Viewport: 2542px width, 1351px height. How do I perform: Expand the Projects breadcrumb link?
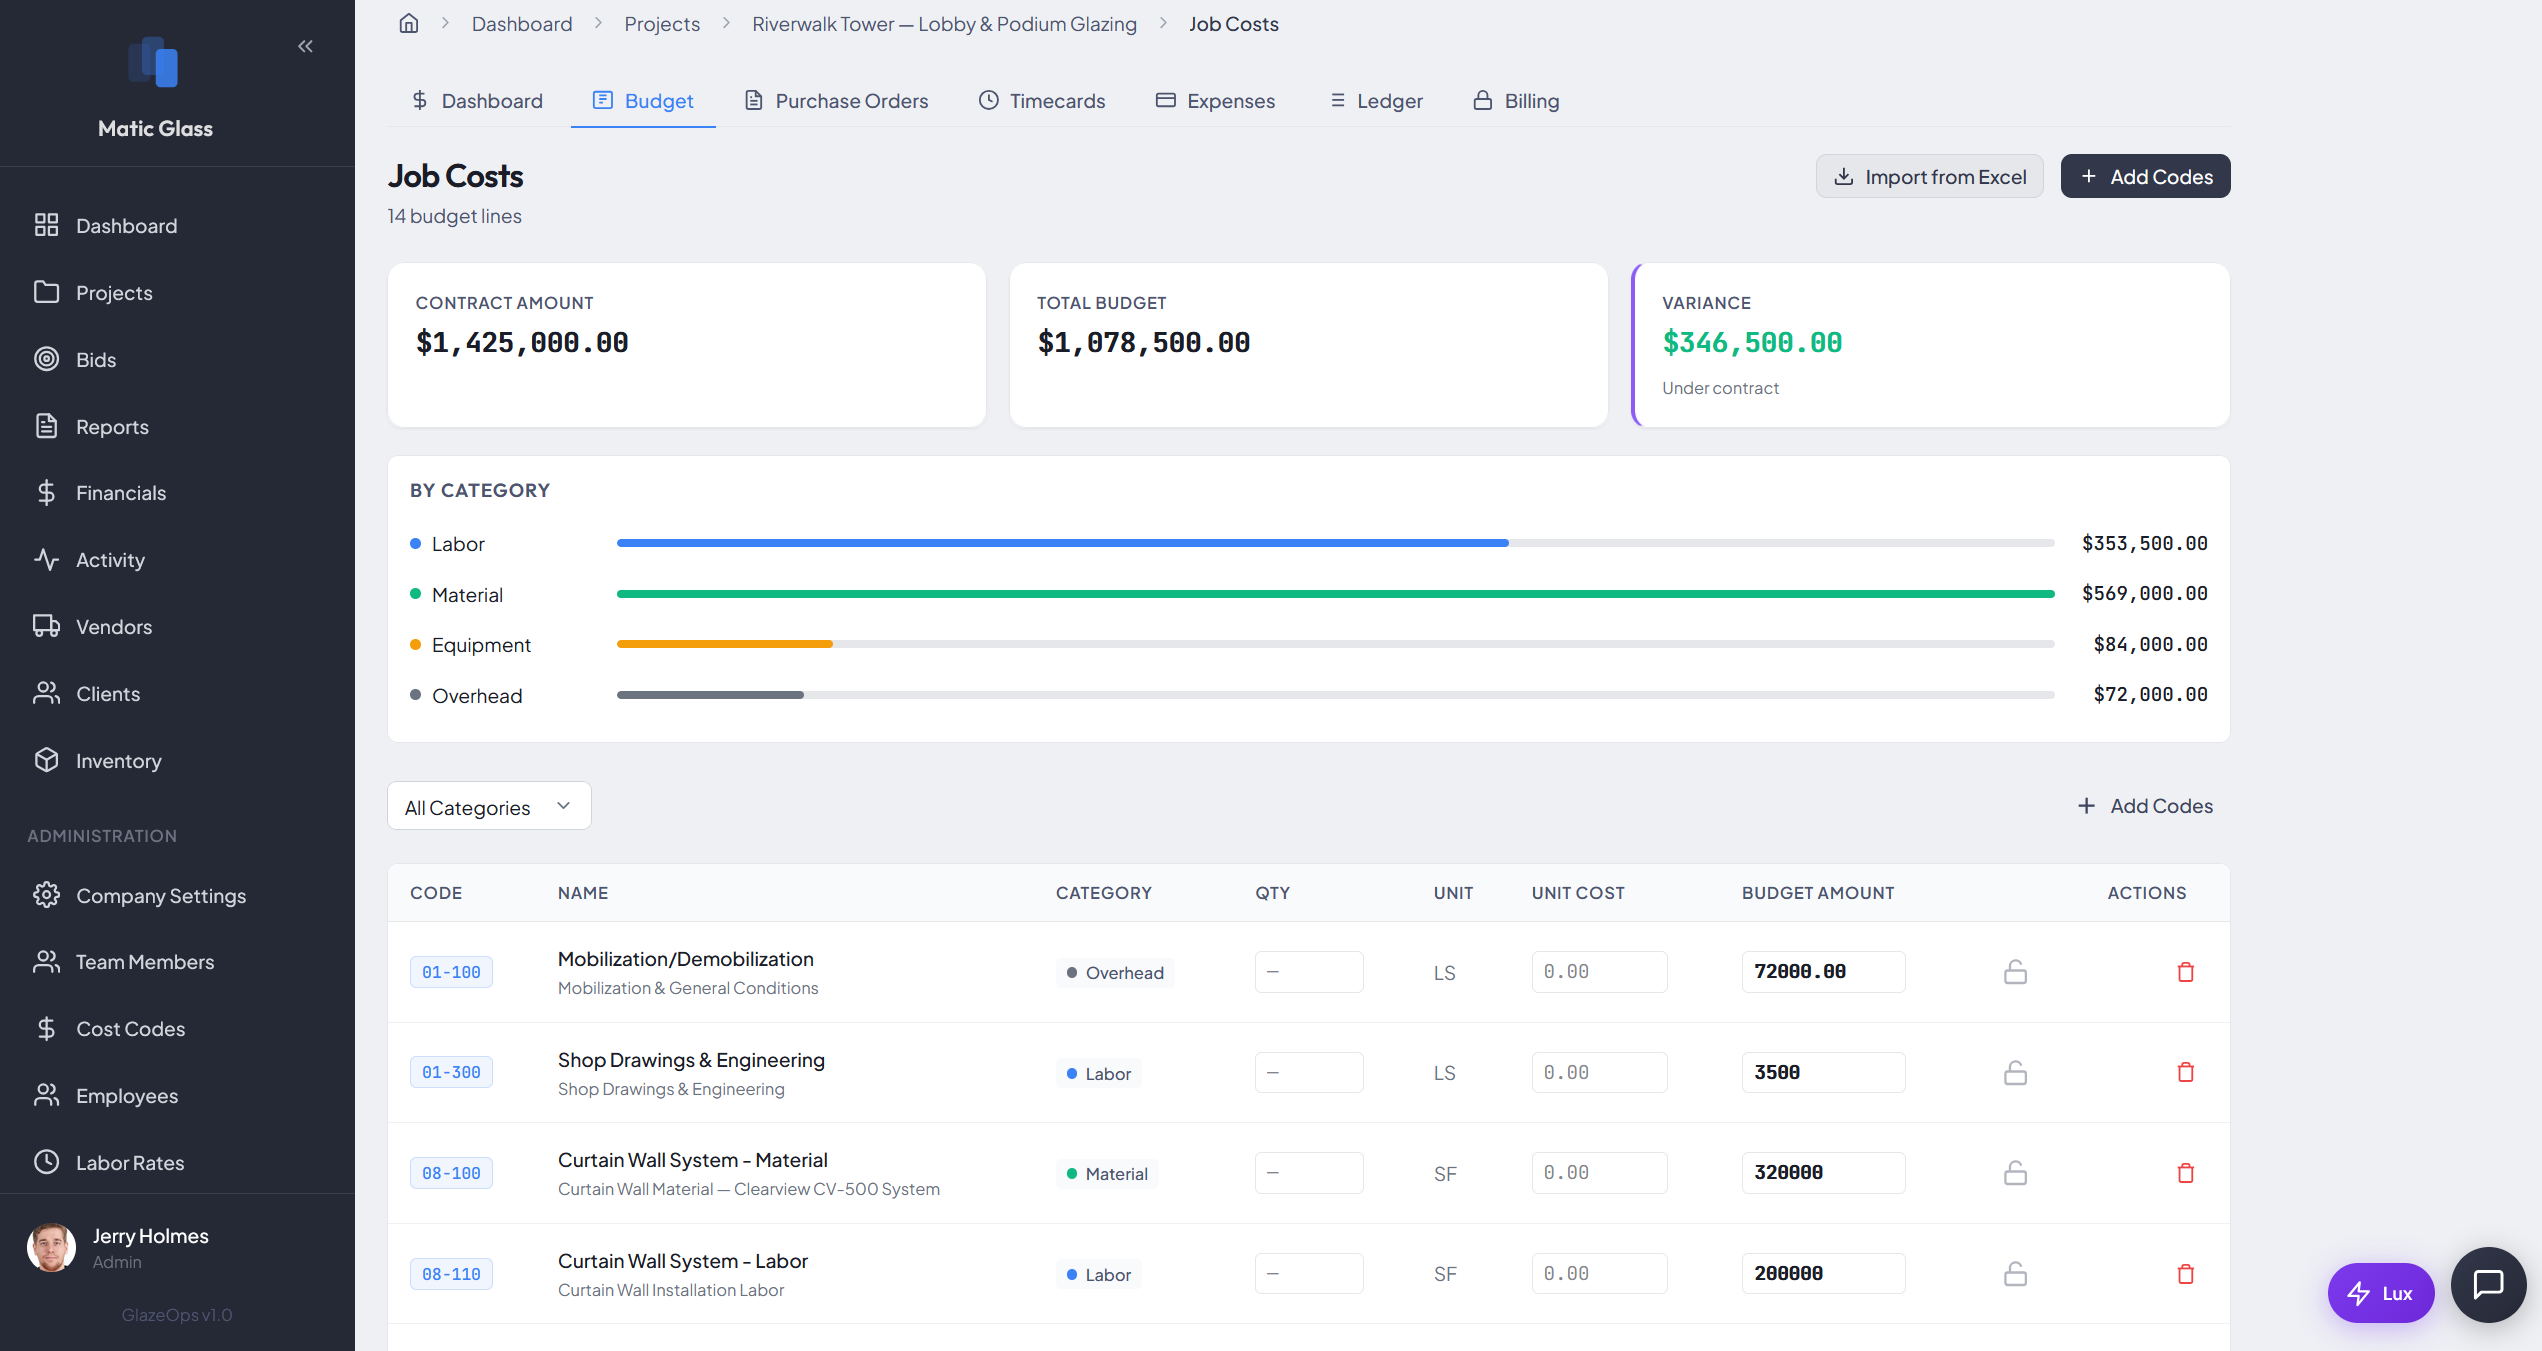pyautogui.click(x=661, y=23)
